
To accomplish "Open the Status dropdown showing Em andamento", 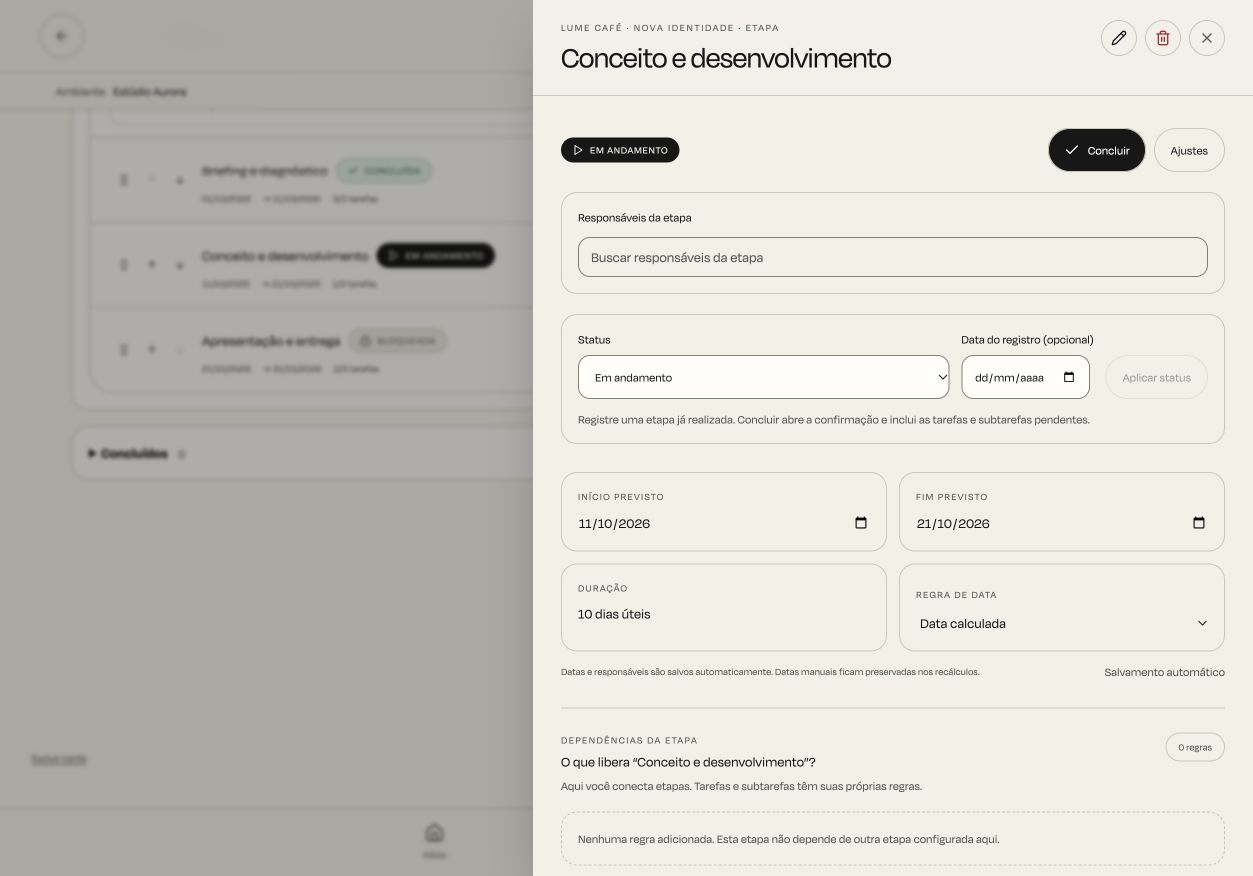I will point(763,377).
